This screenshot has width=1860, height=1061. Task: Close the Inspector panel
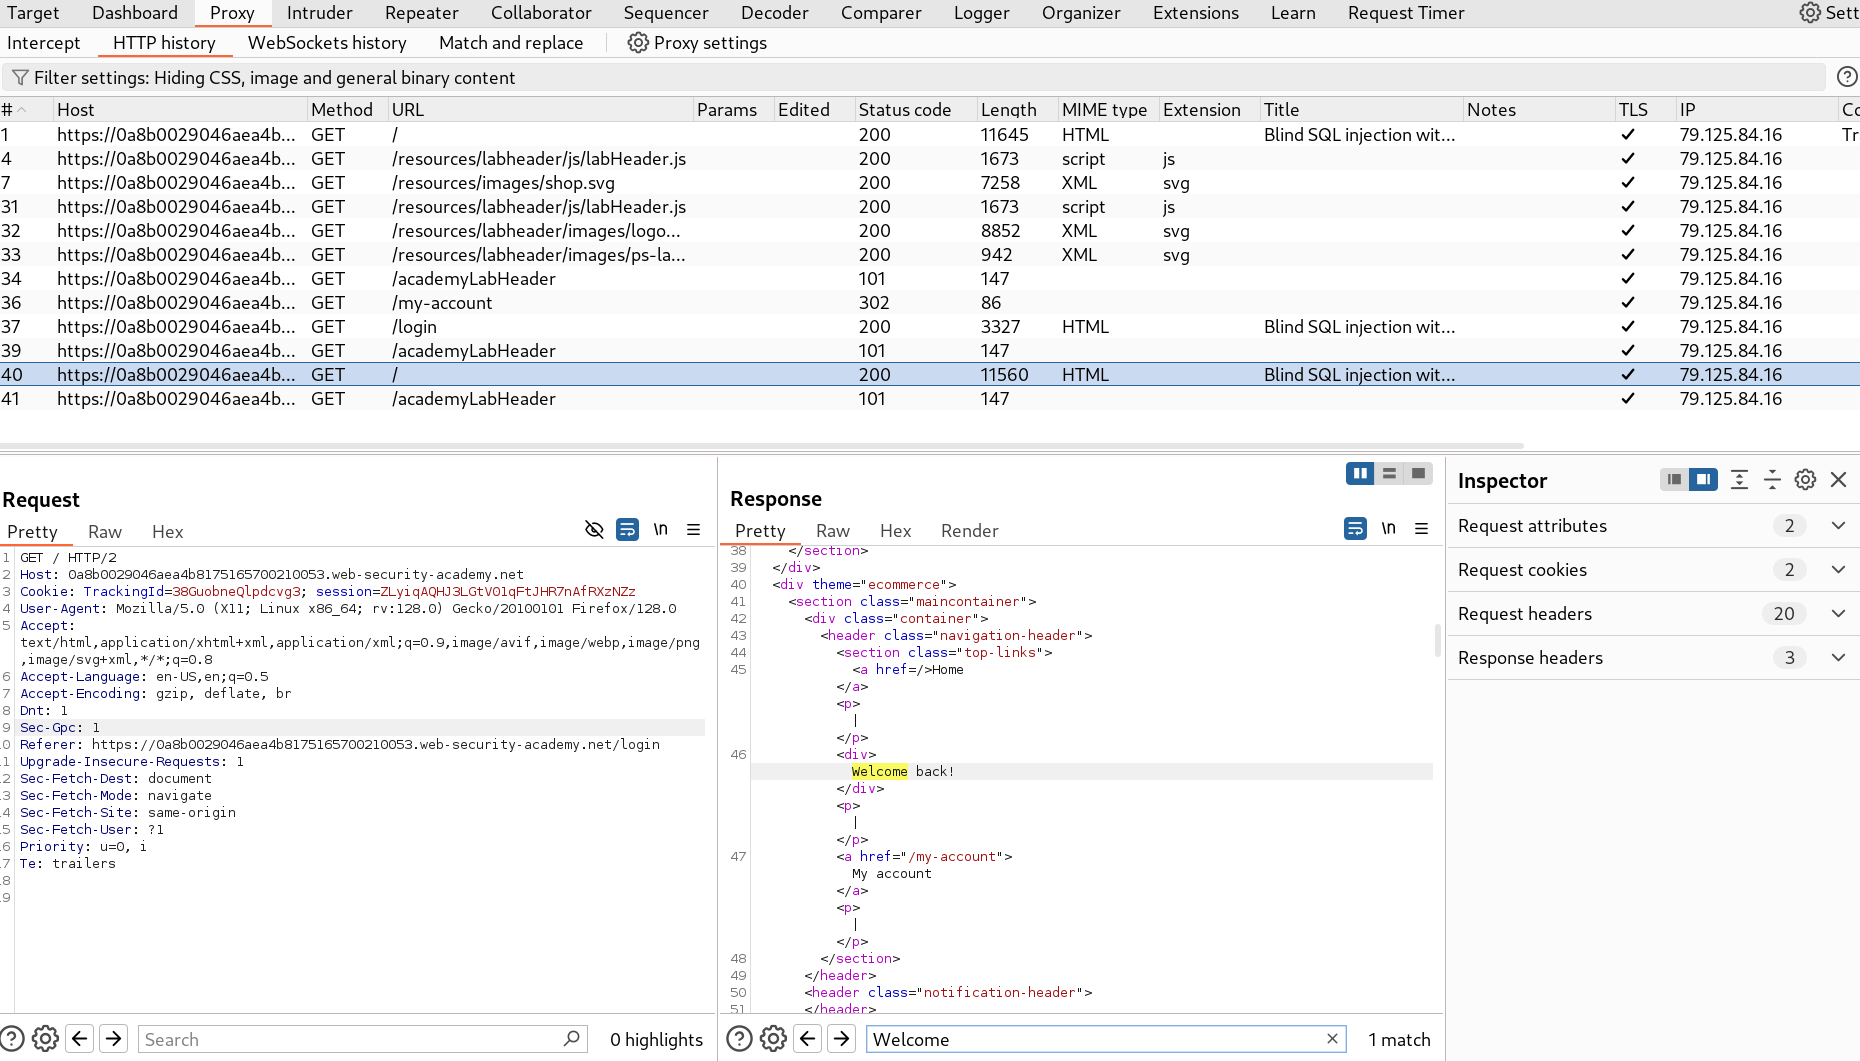coord(1838,480)
